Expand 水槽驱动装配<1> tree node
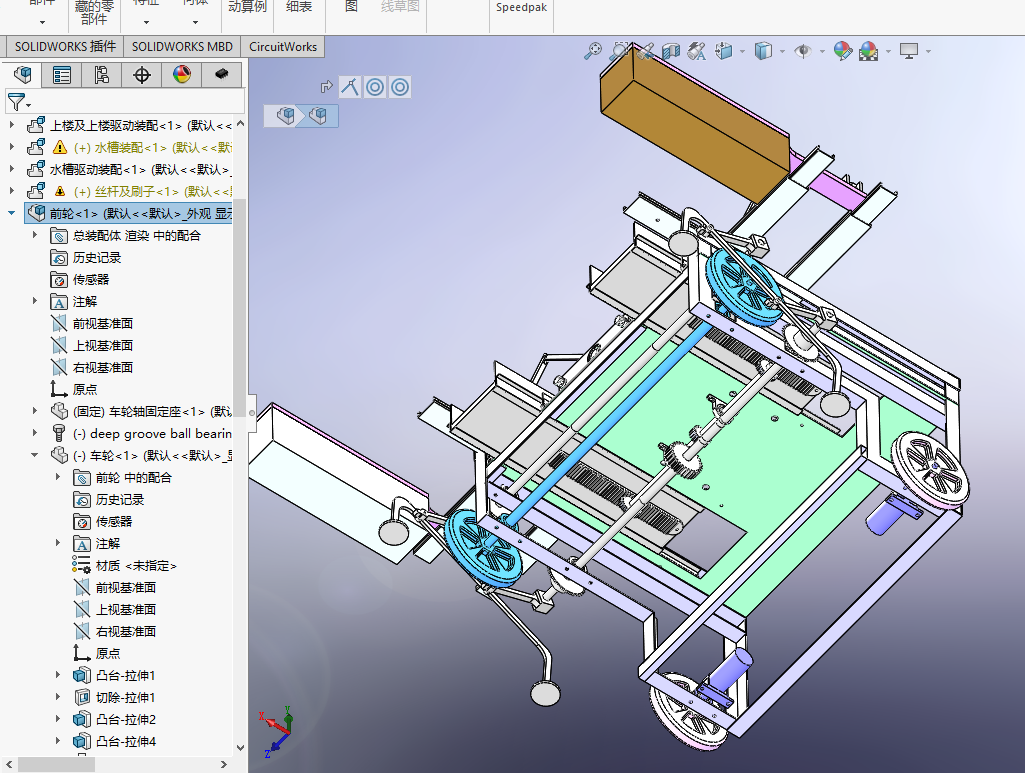The height and width of the screenshot is (773, 1025). (12, 169)
